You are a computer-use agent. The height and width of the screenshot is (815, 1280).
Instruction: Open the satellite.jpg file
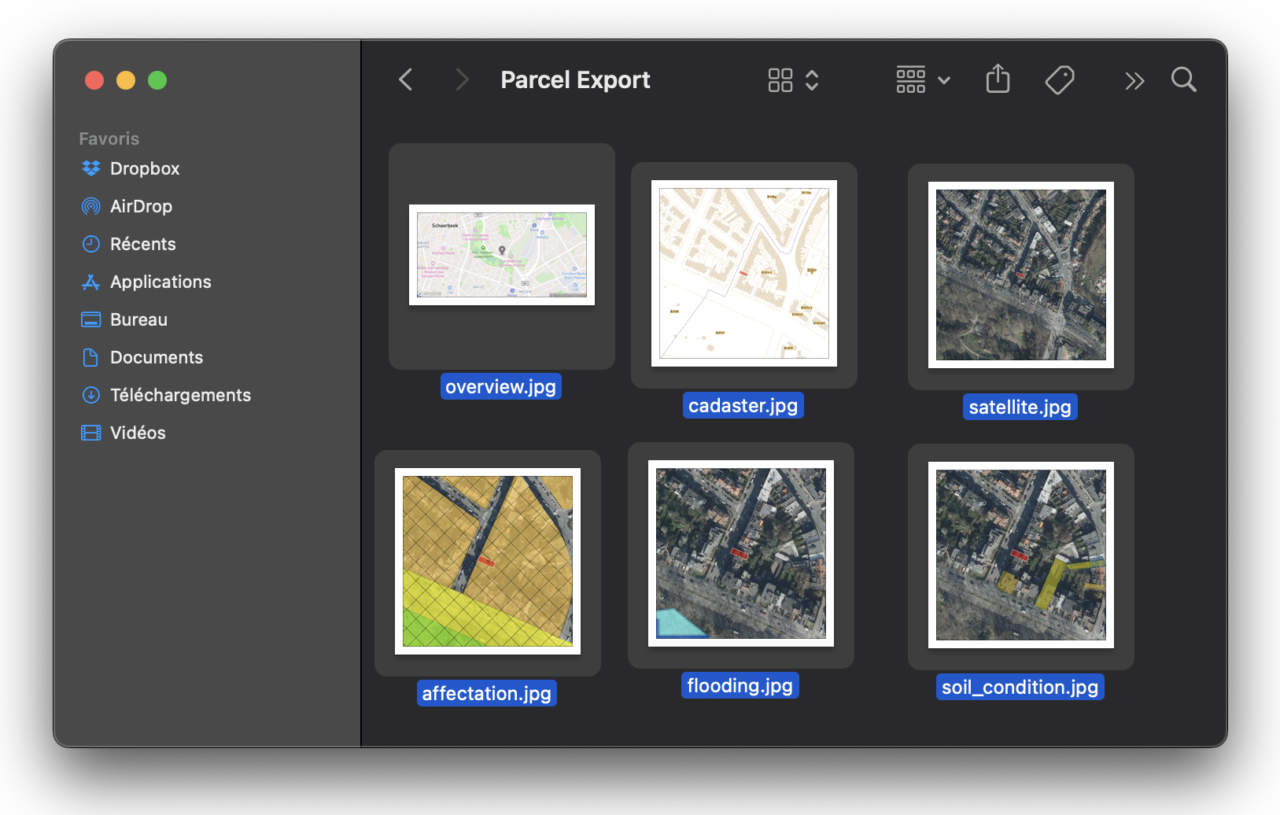point(1020,275)
